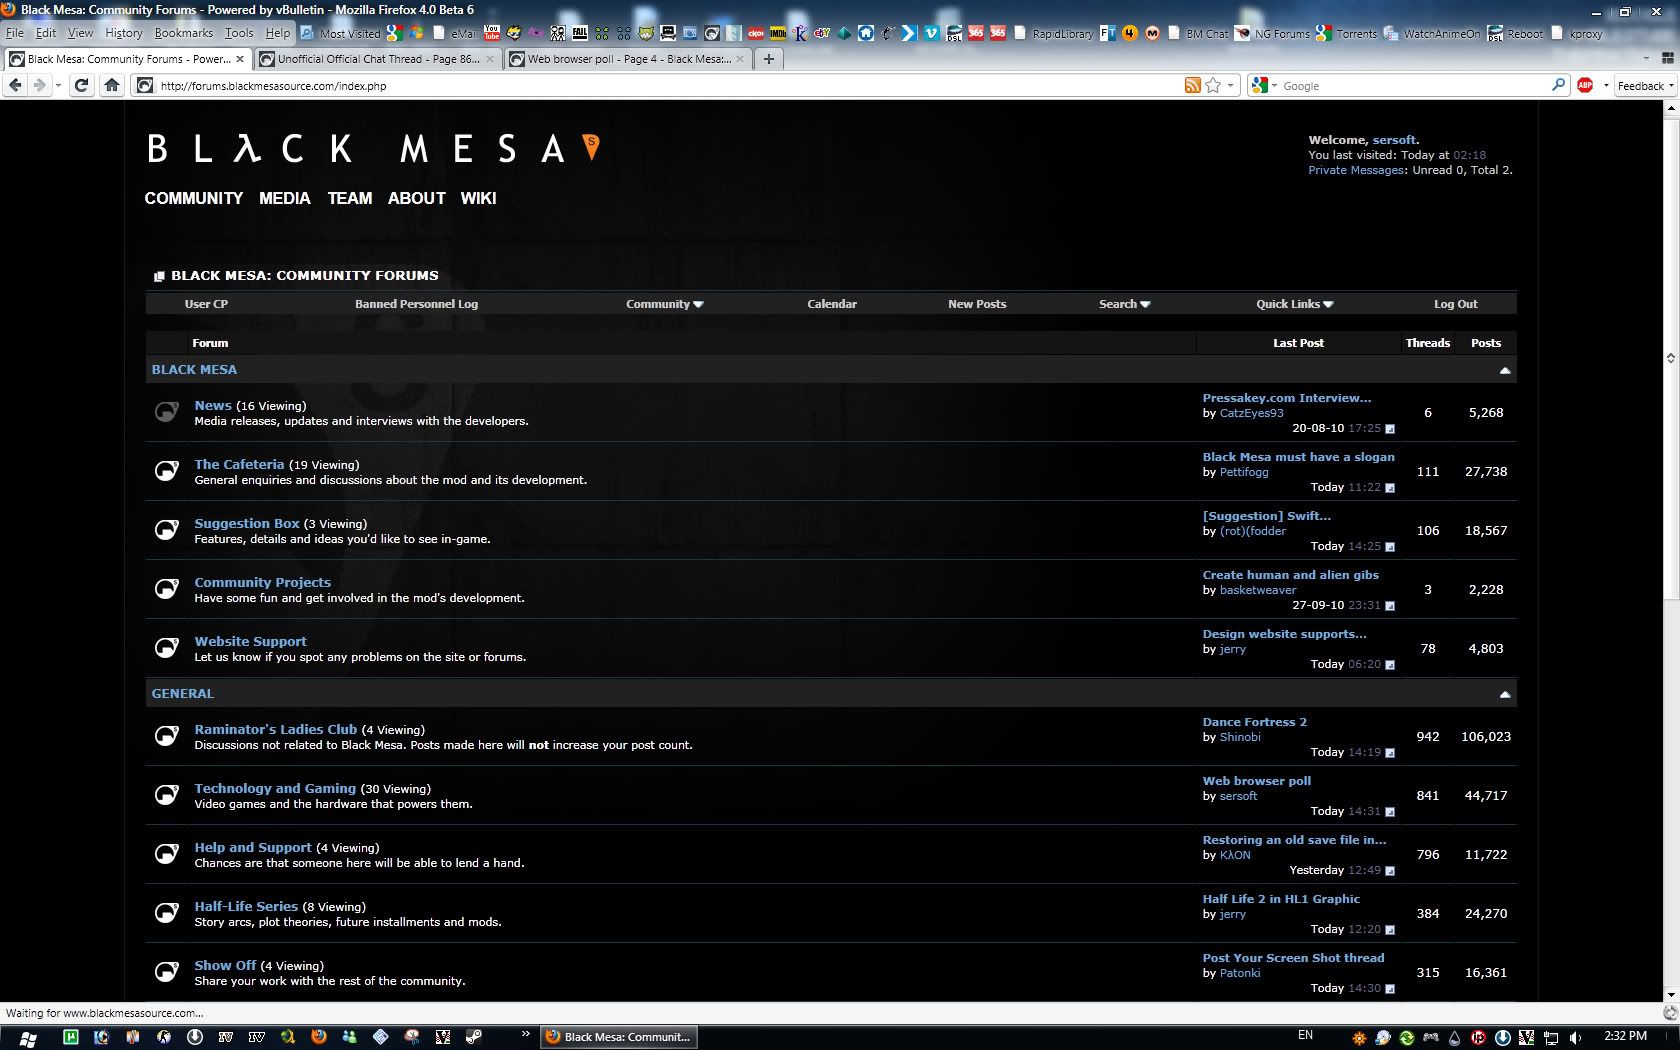
Task: Open the RapidLibrary bookmark
Action: 1053,33
